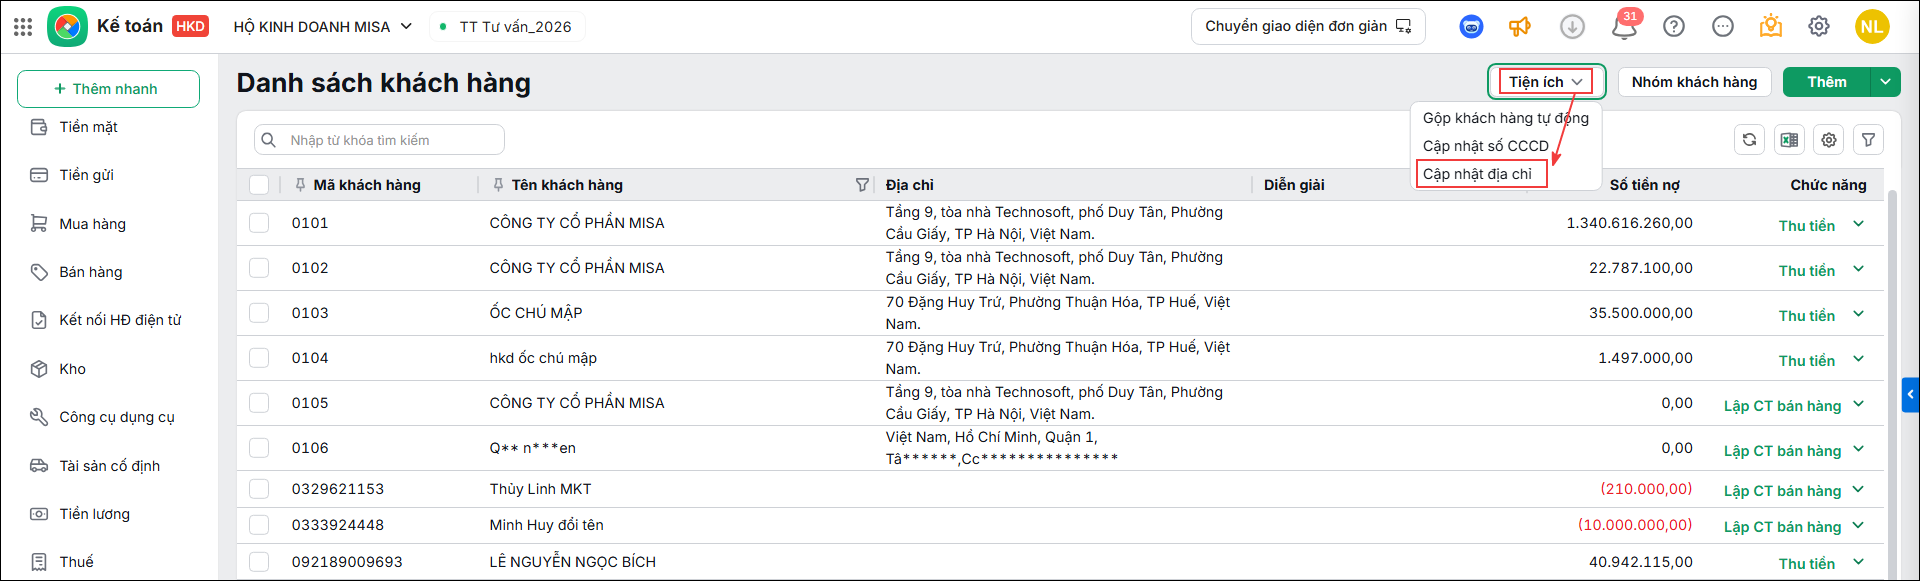Go to Mua hàng module

point(92,224)
